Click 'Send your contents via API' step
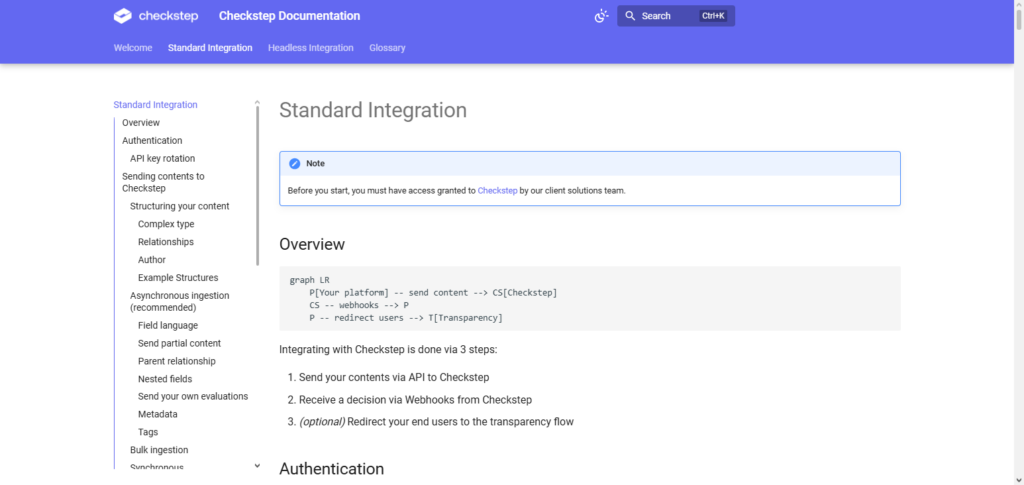This screenshot has width=1024, height=485. coord(394,377)
